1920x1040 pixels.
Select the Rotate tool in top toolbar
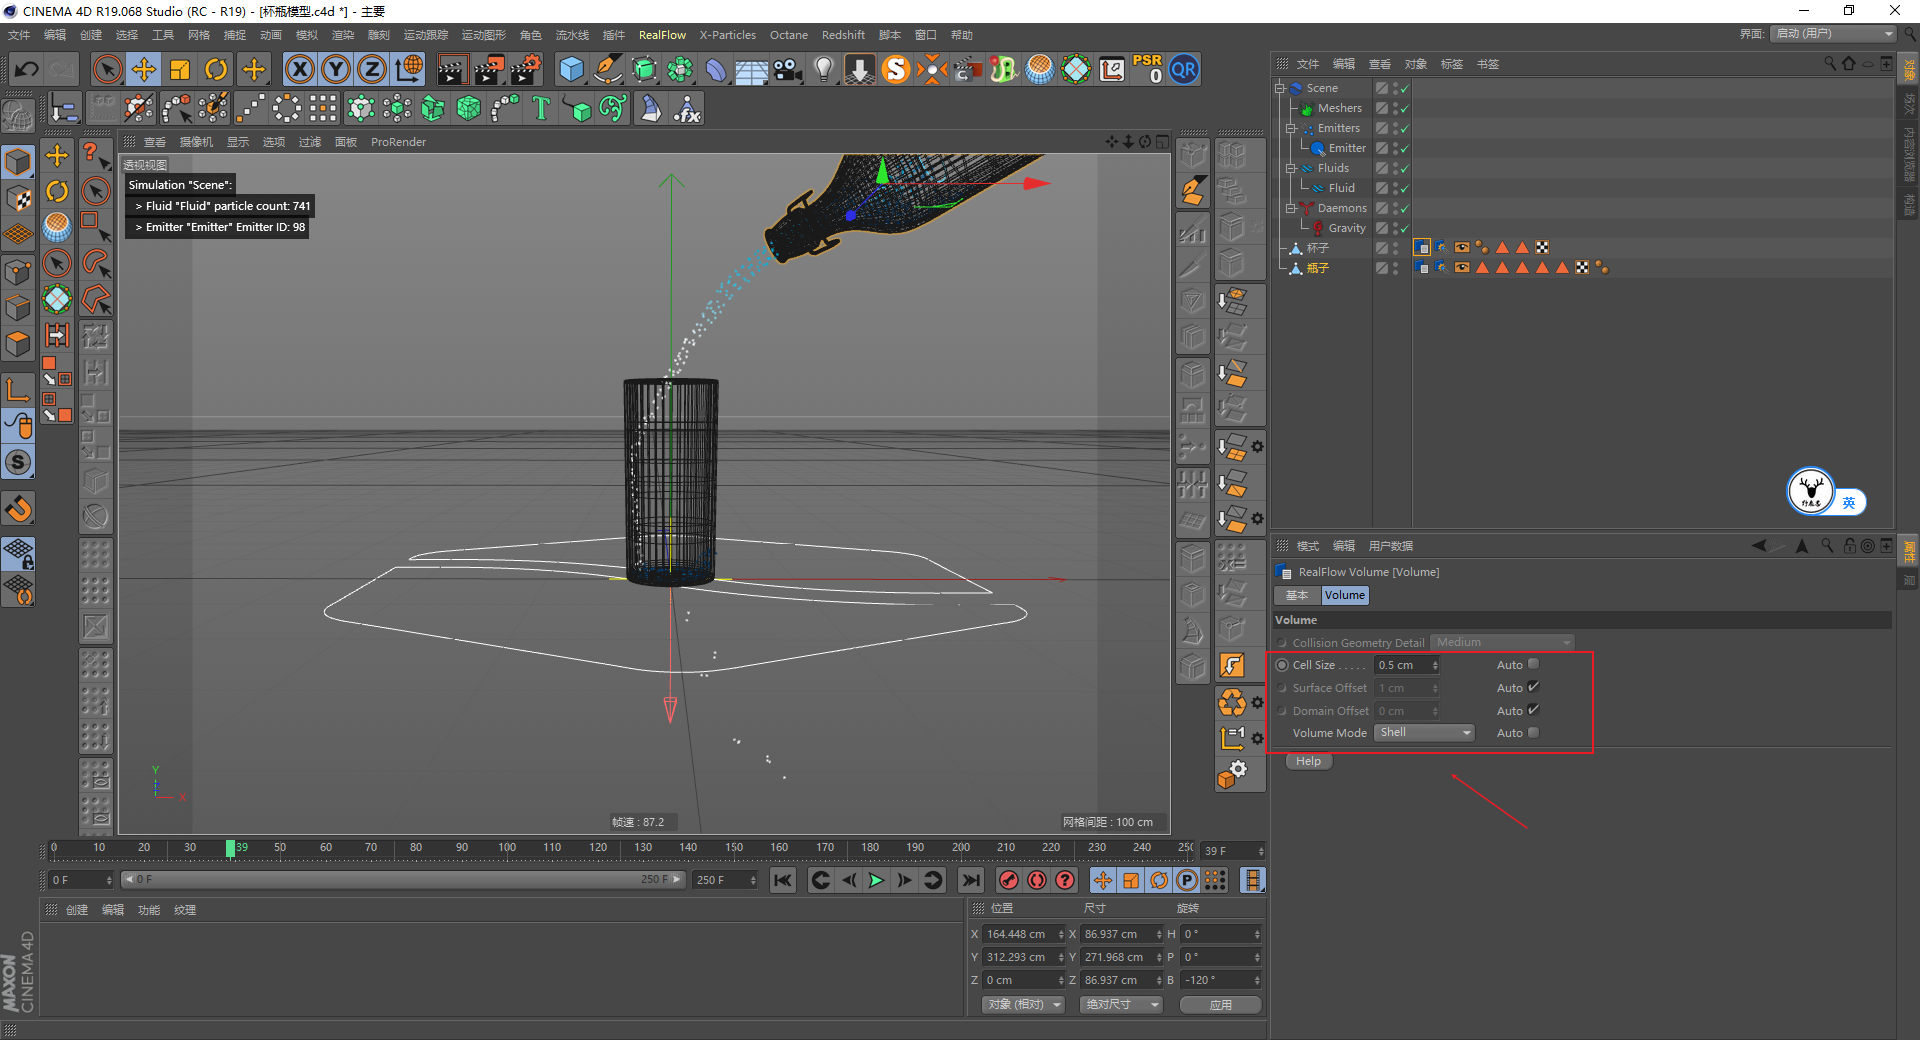[216, 69]
